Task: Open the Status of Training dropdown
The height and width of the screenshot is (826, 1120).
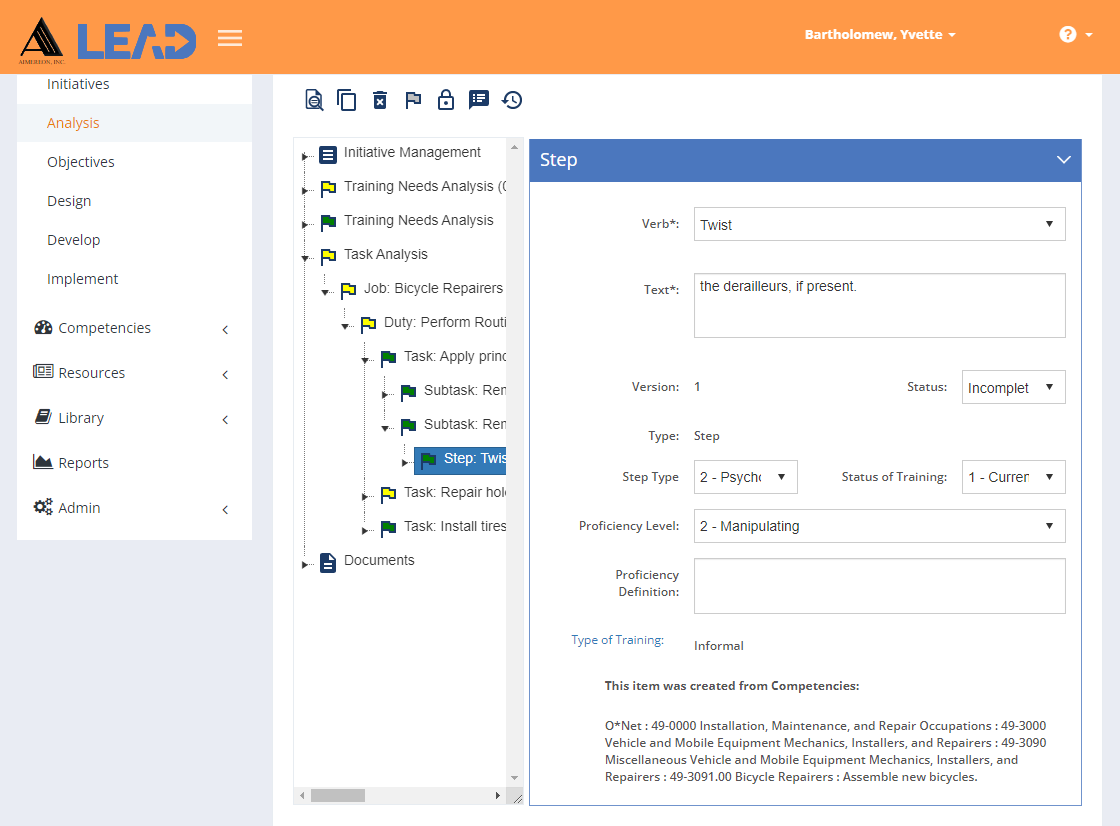Action: (1014, 477)
